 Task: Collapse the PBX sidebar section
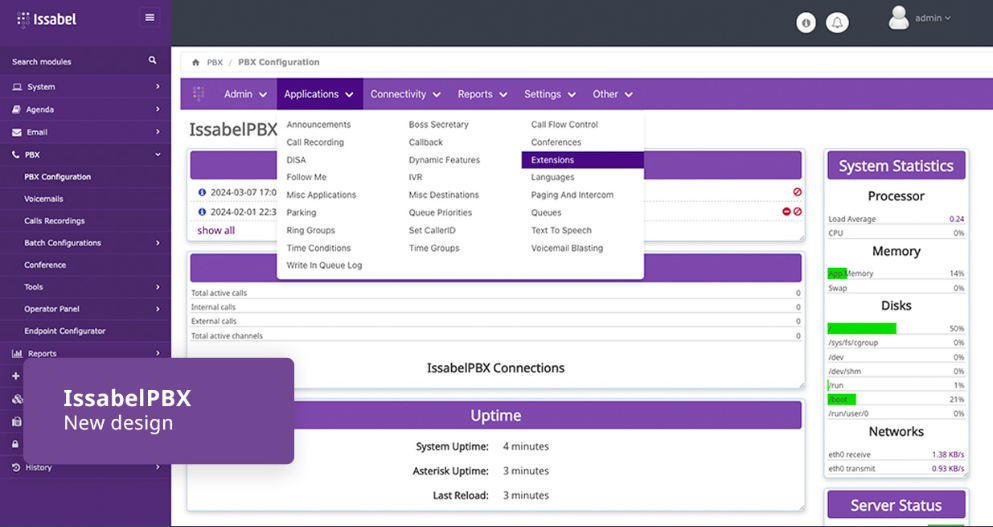(x=85, y=155)
